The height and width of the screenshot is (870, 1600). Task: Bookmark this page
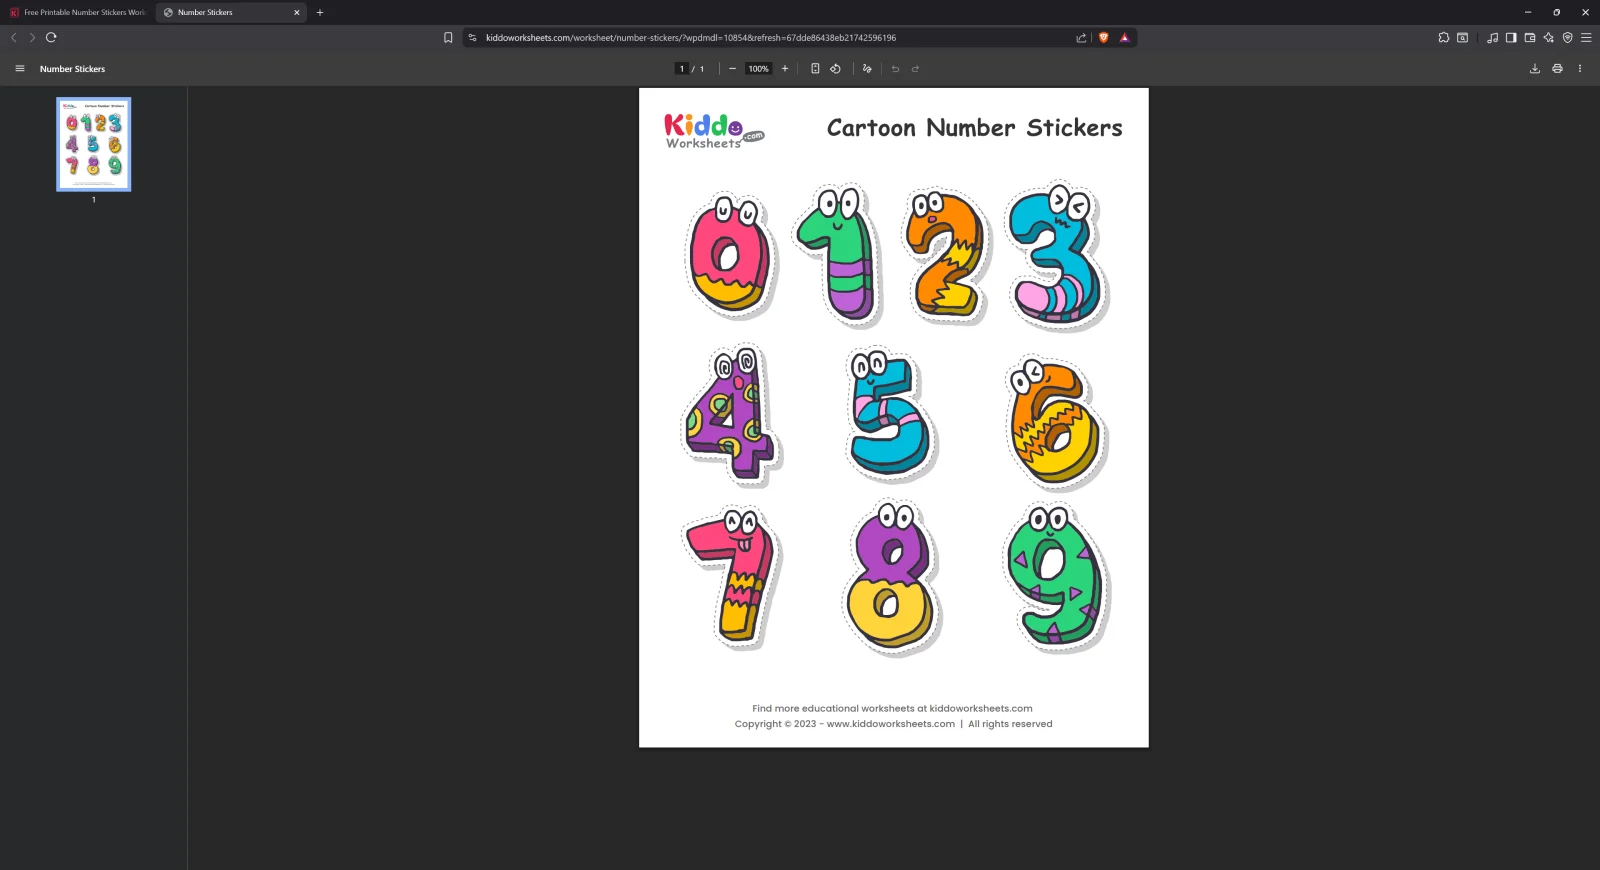448,38
